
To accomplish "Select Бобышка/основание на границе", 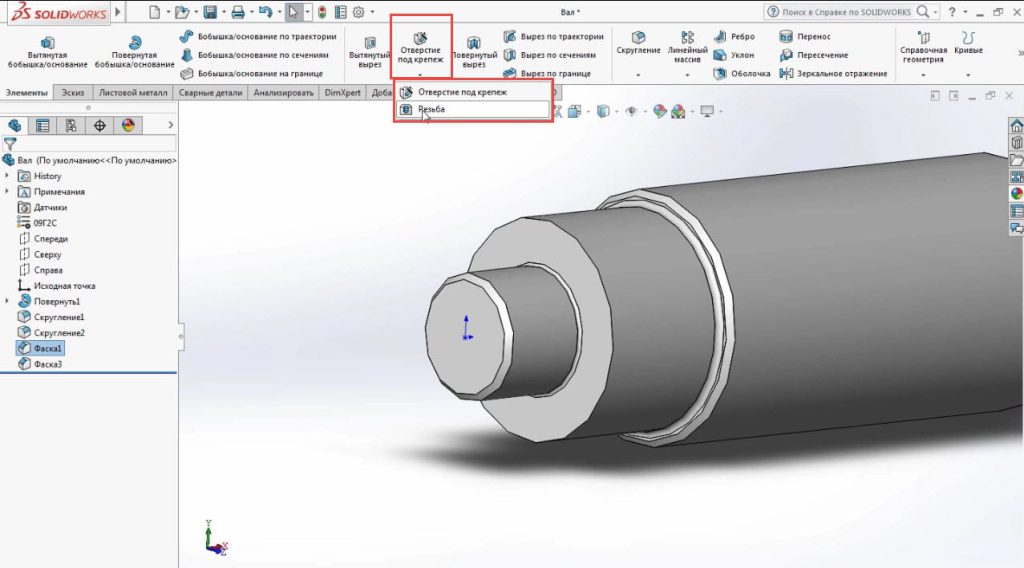I will pyautogui.click(x=252, y=73).
